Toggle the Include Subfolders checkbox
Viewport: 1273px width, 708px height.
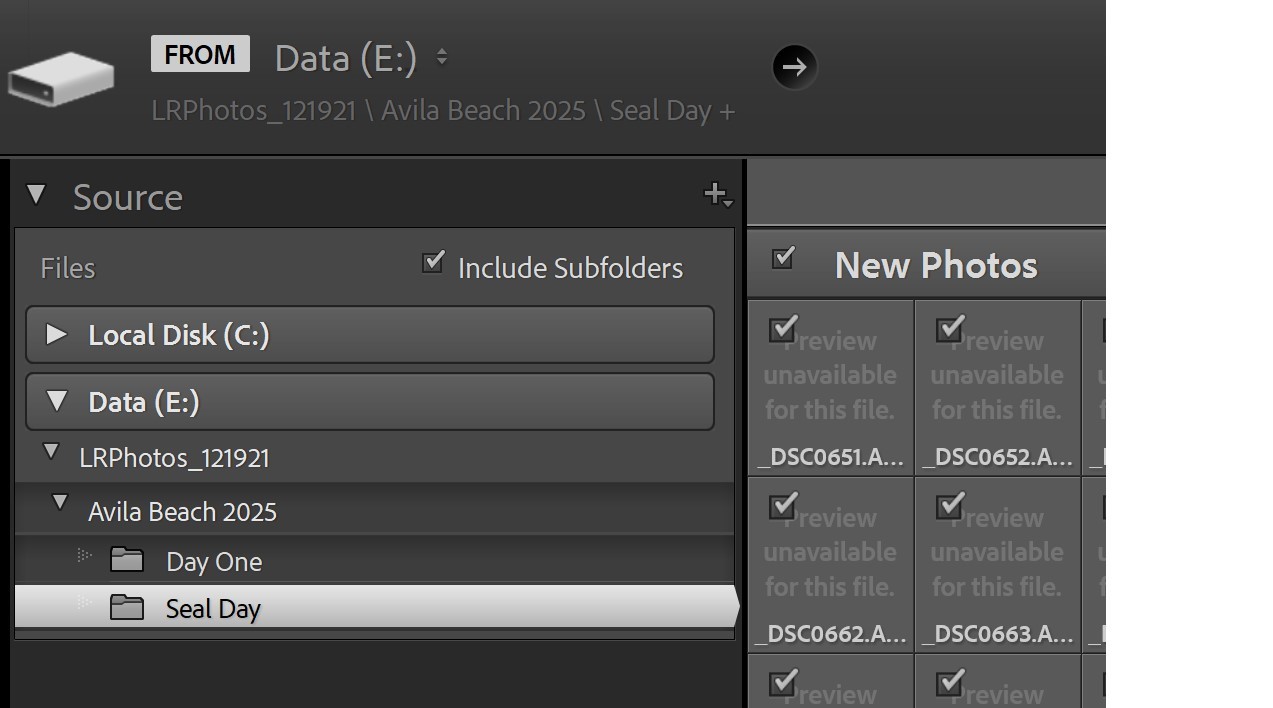point(433,262)
